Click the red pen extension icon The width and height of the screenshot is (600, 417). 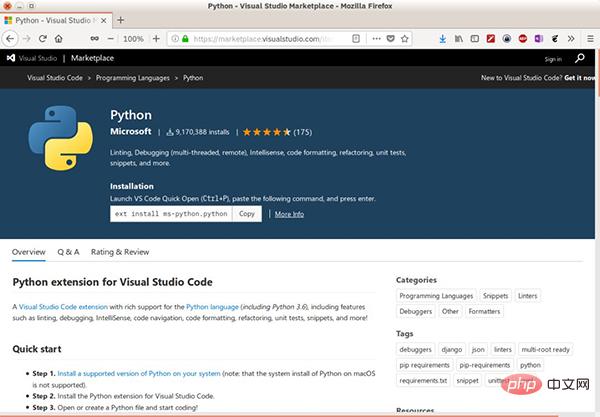coord(491,39)
